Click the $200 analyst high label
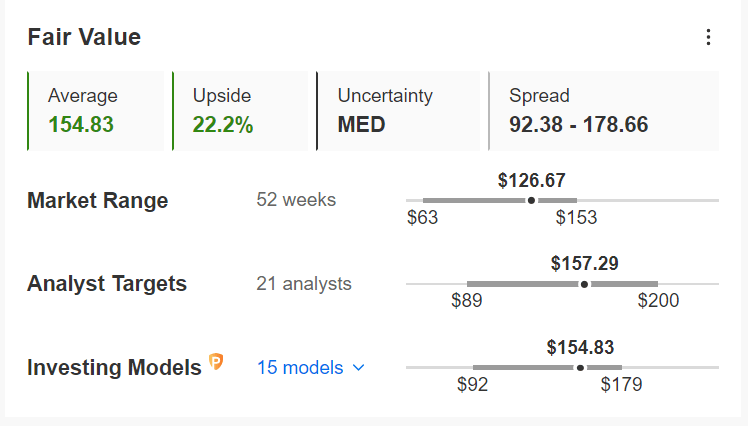Viewport: 748px width, 426px height. click(658, 301)
